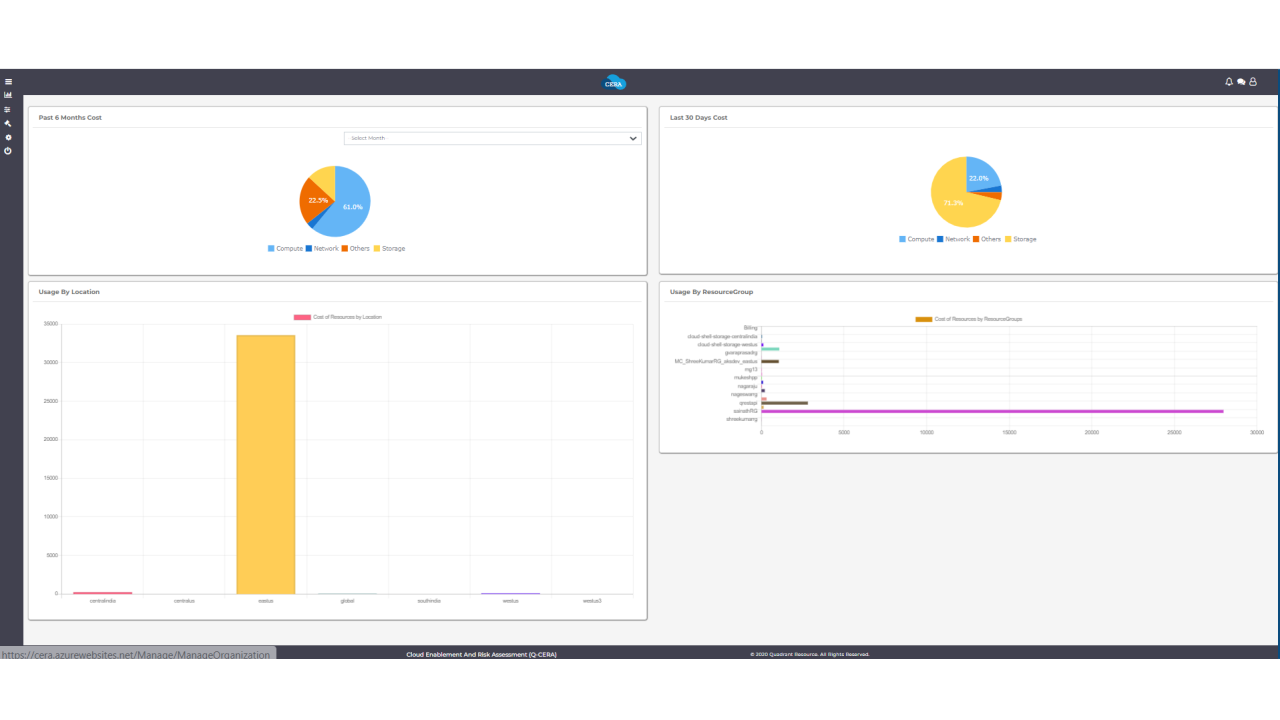Open the hamburger menu in the sidebar
The width and height of the screenshot is (1280, 720).
pos(8,82)
